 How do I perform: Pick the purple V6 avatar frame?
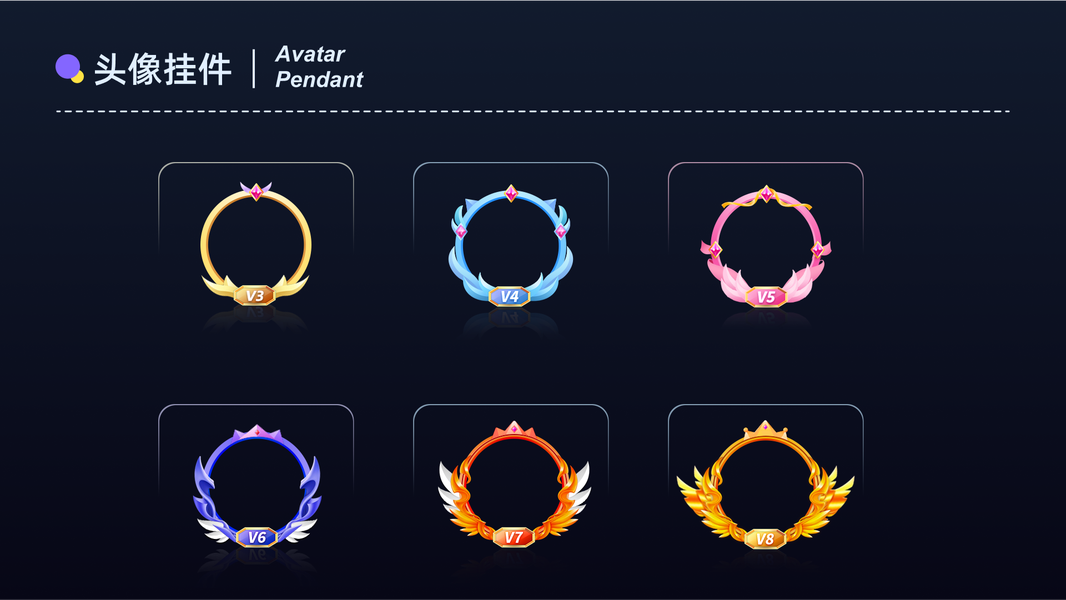tap(256, 487)
